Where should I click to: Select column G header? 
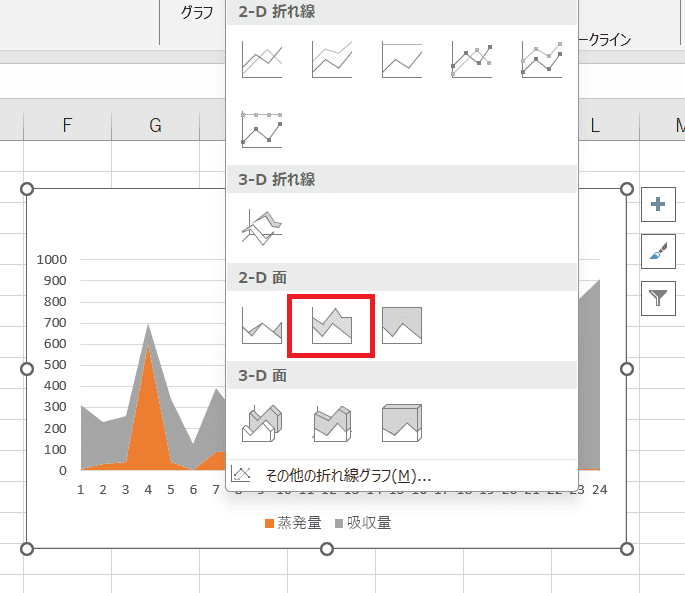(x=155, y=125)
